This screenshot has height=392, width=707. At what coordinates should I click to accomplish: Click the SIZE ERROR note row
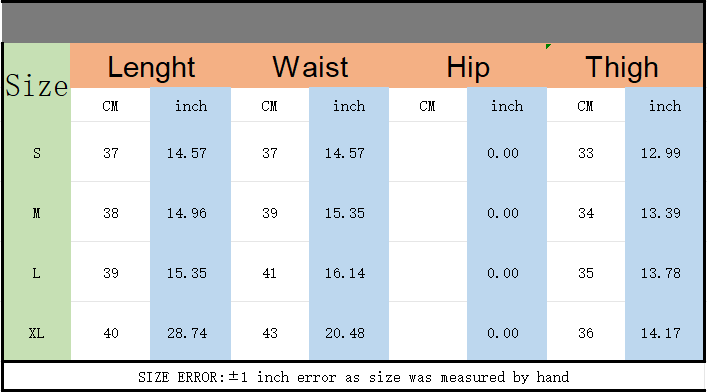[354, 376]
